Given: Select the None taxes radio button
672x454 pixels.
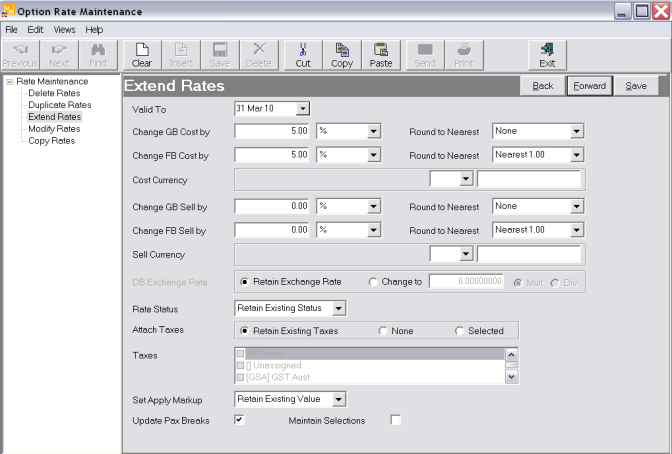Looking at the screenshot, I should click(x=382, y=331).
